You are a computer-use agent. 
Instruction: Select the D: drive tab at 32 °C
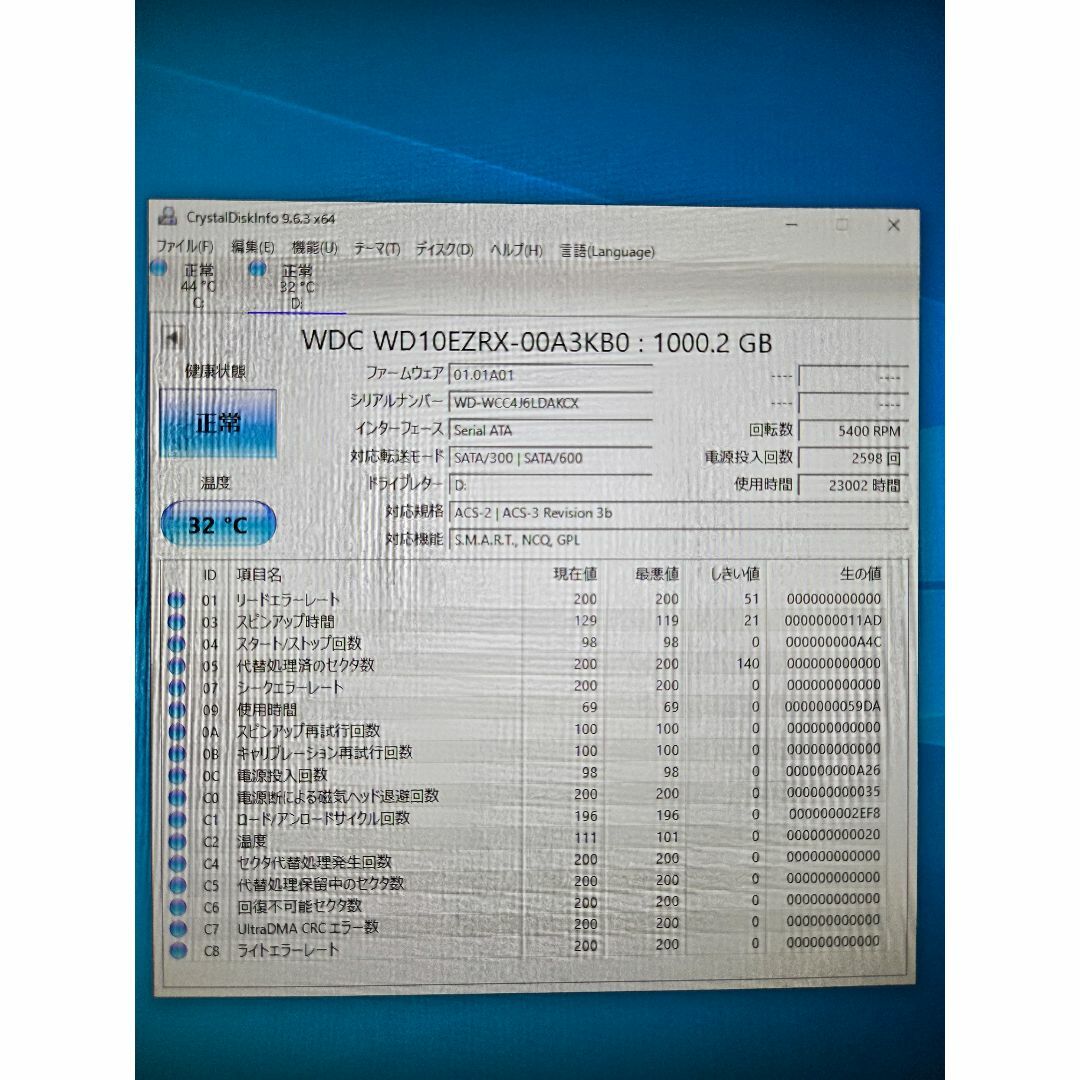click(x=295, y=287)
